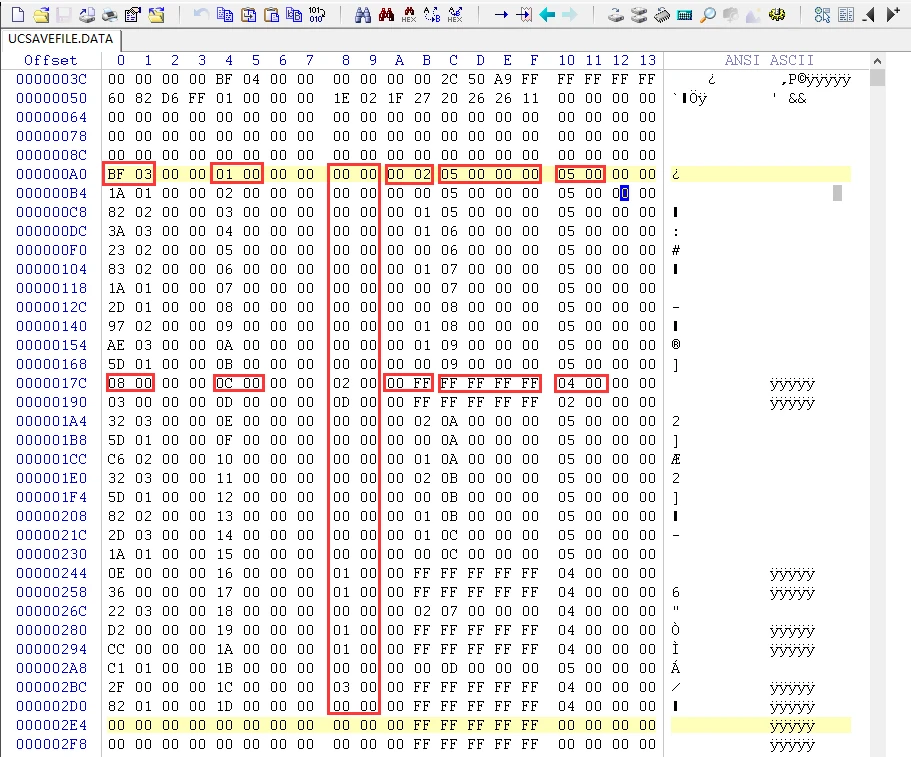The image size is (911, 757).
Task: Select offset row 00000190
Action: click(x=51, y=402)
